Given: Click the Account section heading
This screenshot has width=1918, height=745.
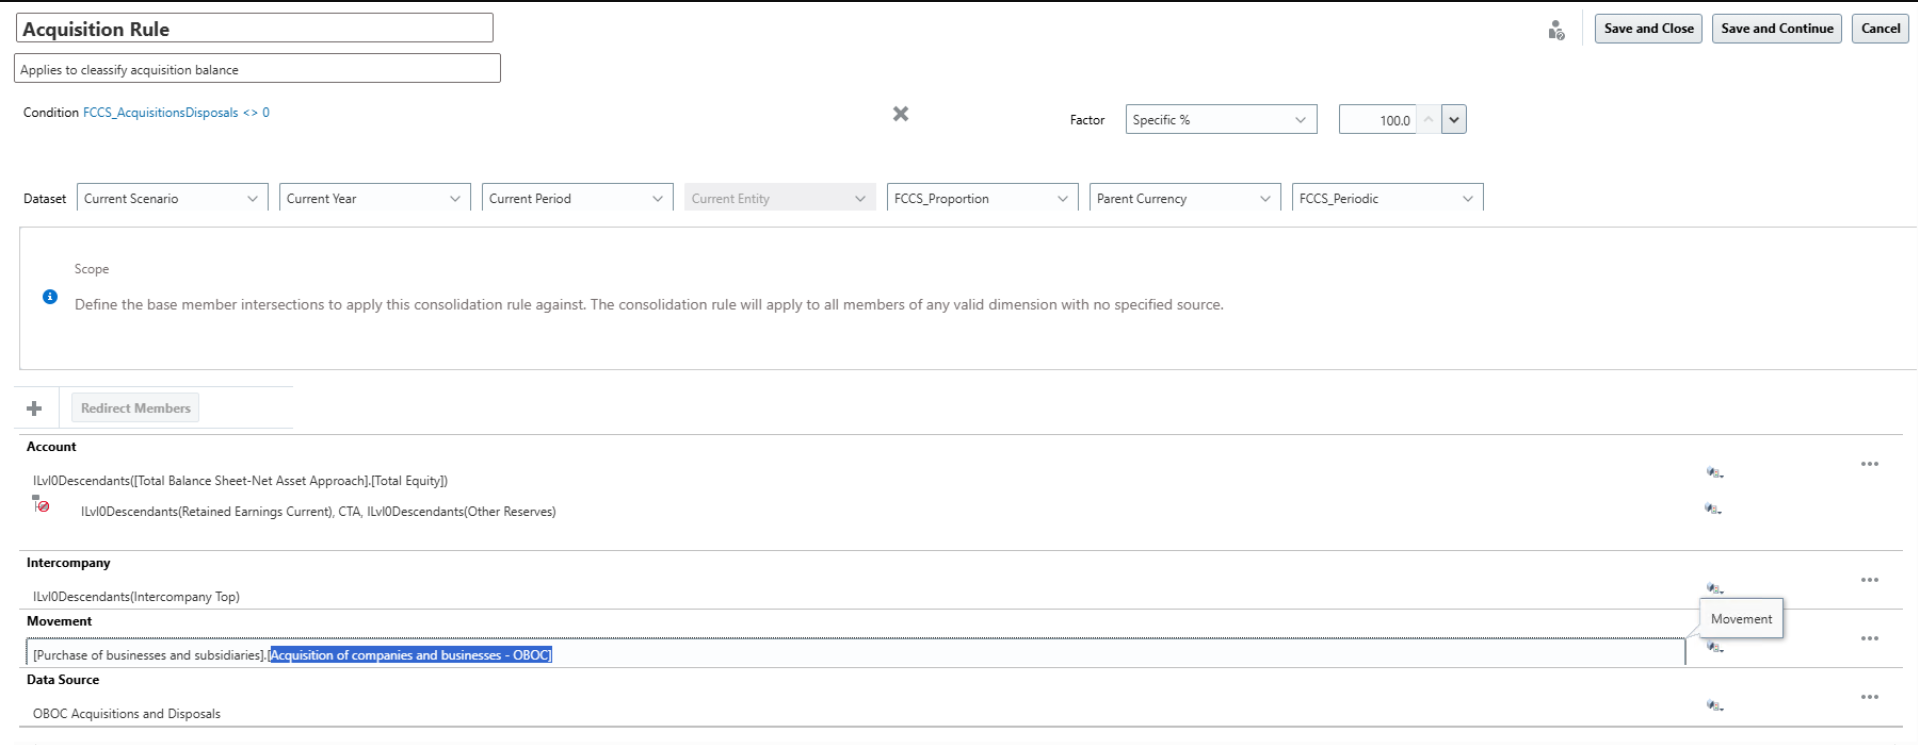Looking at the screenshot, I should tap(51, 447).
